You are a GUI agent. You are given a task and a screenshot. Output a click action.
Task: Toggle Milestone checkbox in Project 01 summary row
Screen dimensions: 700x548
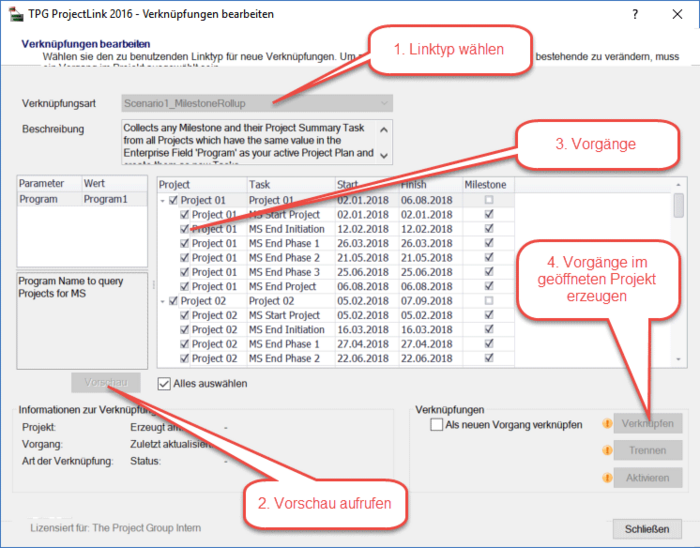tap(489, 199)
